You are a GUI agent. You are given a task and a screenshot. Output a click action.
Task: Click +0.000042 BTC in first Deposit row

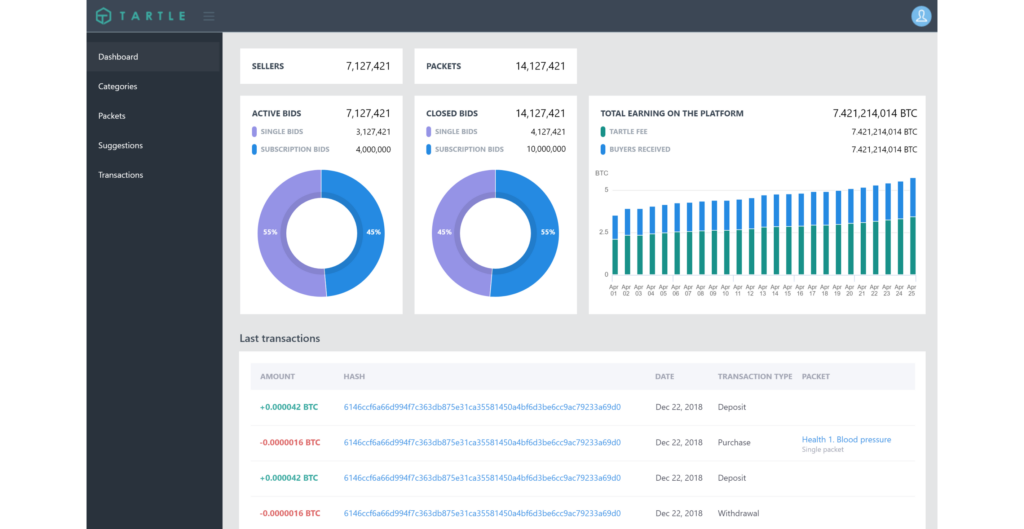(x=289, y=407)
